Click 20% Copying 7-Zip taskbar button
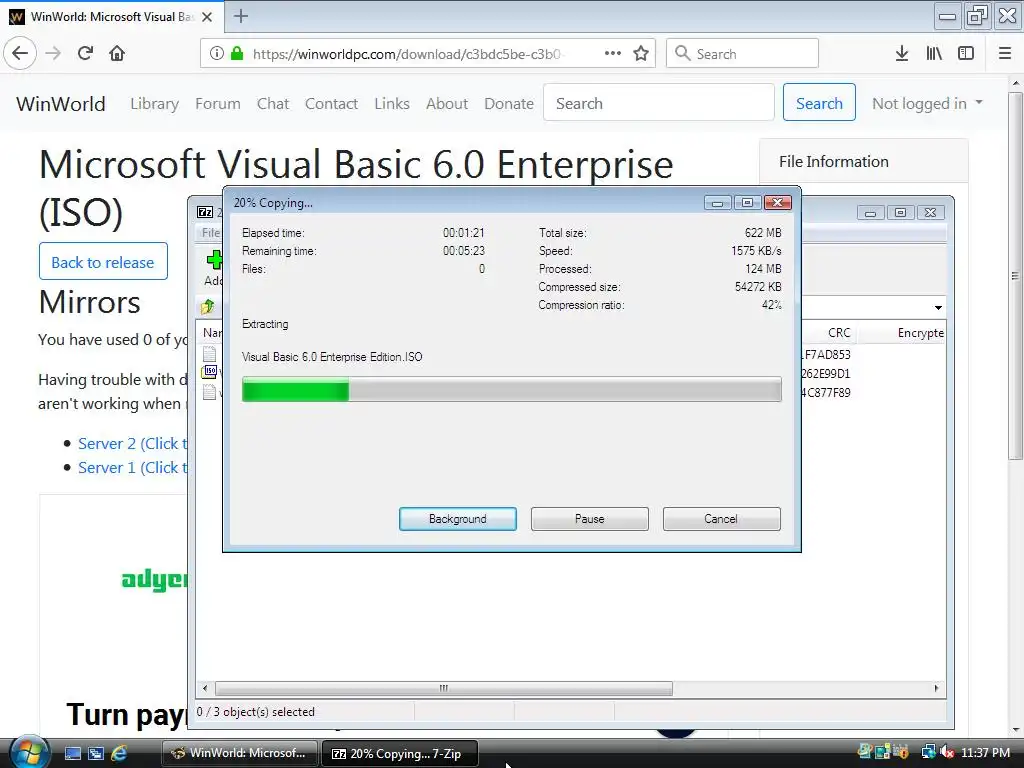1024x768 pixels. point(400,753)
